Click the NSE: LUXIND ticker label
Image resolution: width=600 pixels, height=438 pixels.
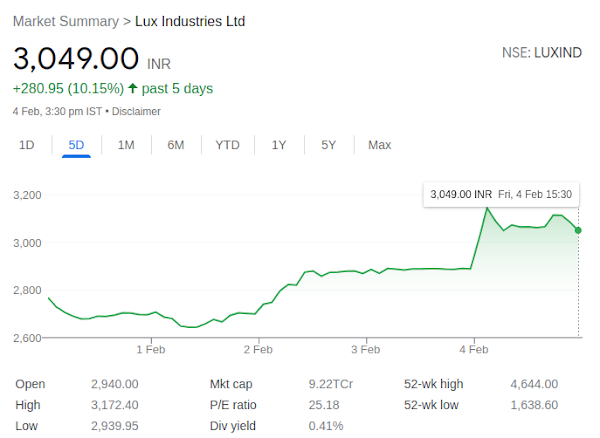click(x=542, y=53)
